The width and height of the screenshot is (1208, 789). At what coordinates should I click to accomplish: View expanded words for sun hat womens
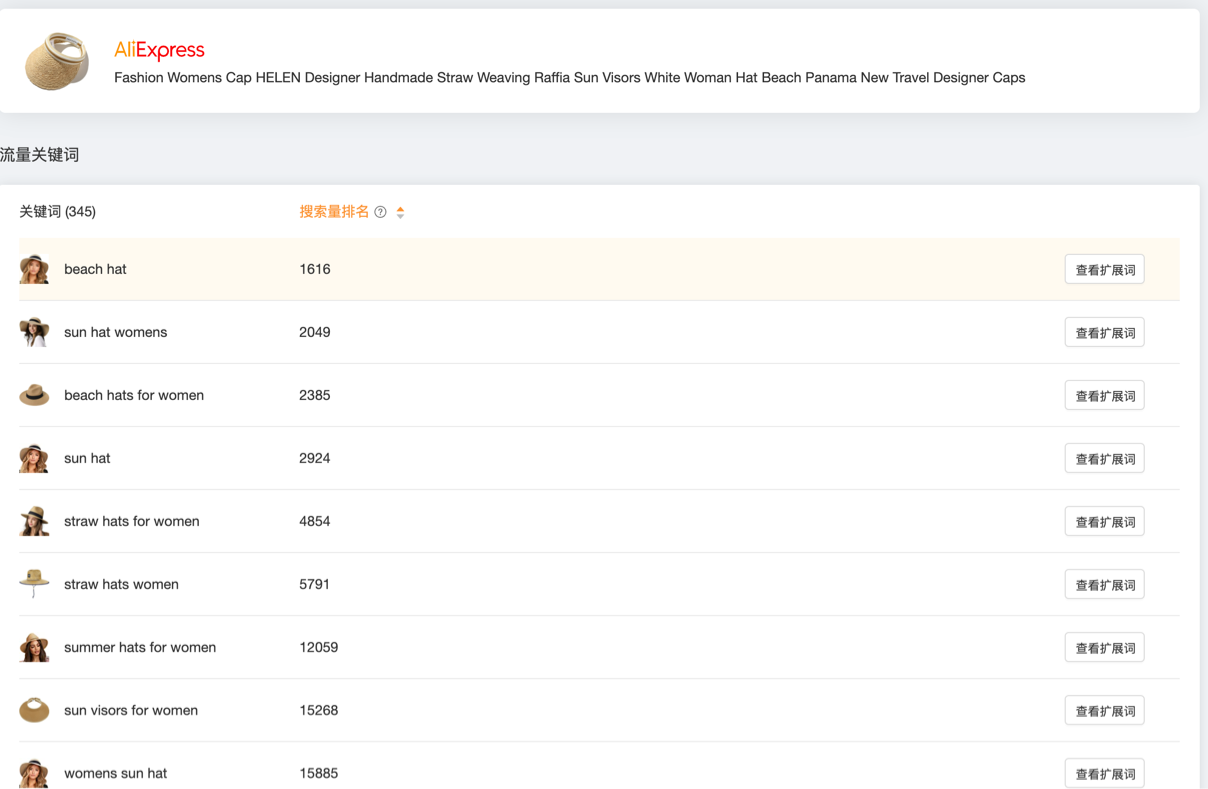pos(1104,333)
